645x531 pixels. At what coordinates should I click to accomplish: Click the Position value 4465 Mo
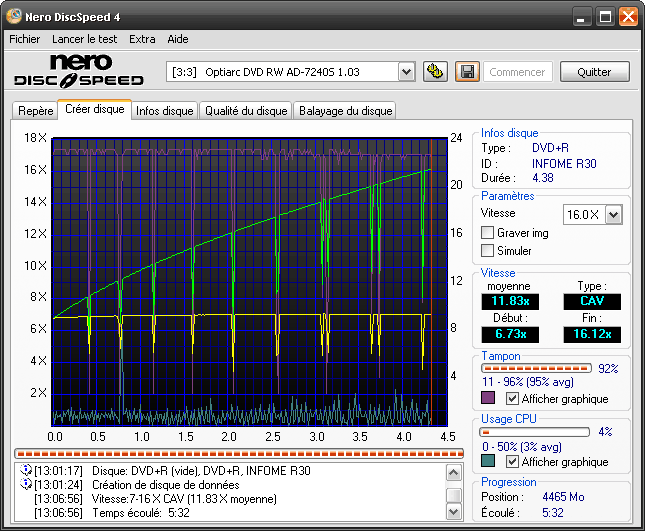click(x=563, y=497)
